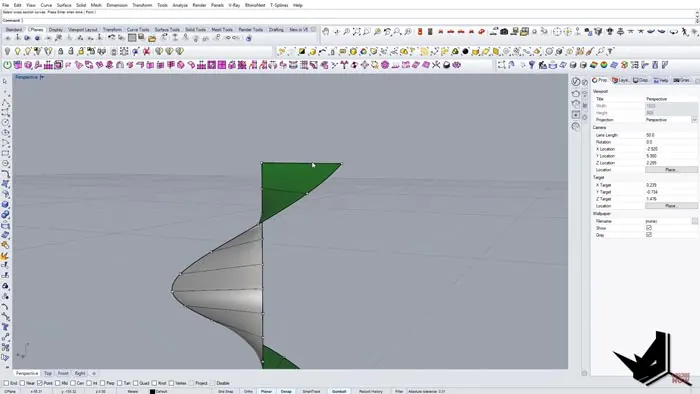
Task: Open the Filter status bar button
Action: coord(399,391)
